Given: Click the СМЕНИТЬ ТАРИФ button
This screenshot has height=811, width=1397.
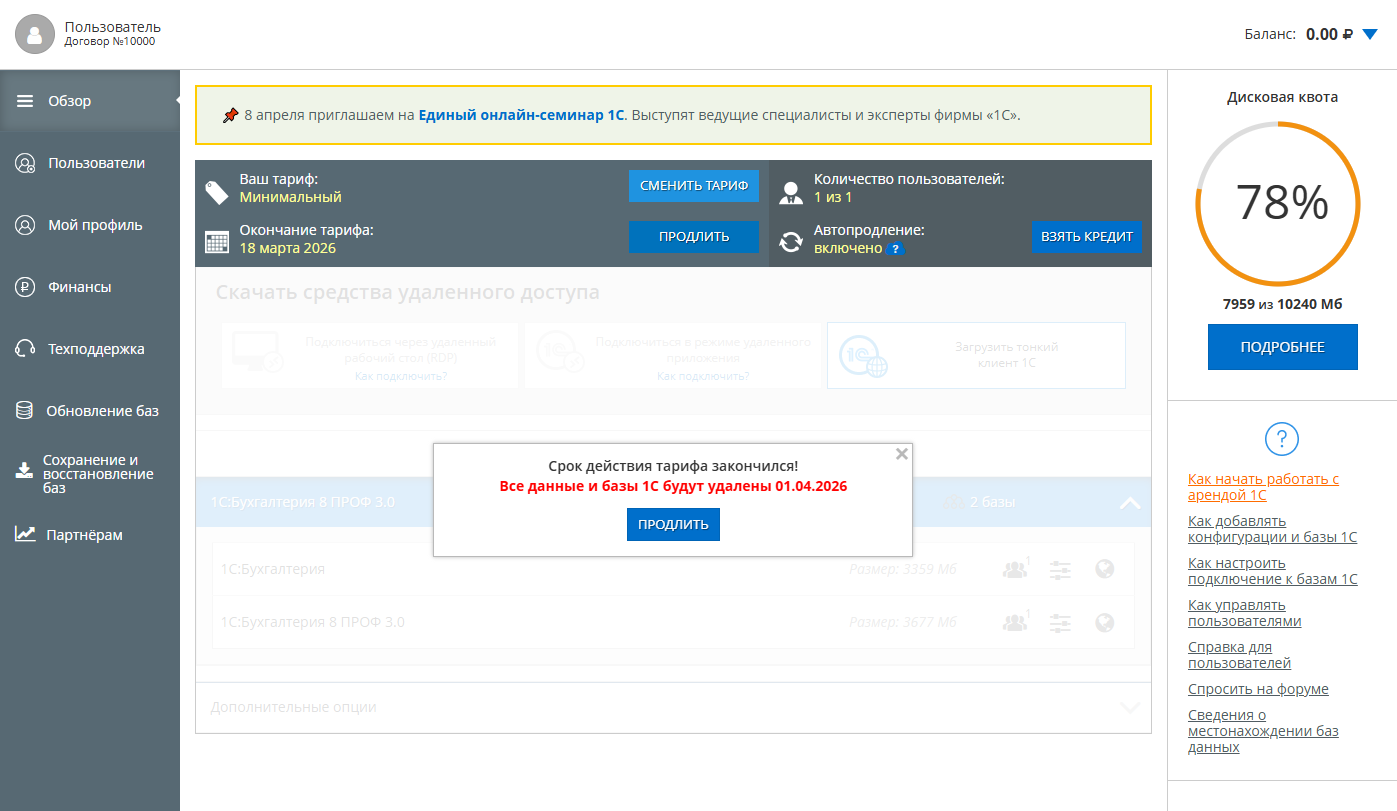Looking at the screenshot, I should (x=693, y=186).
